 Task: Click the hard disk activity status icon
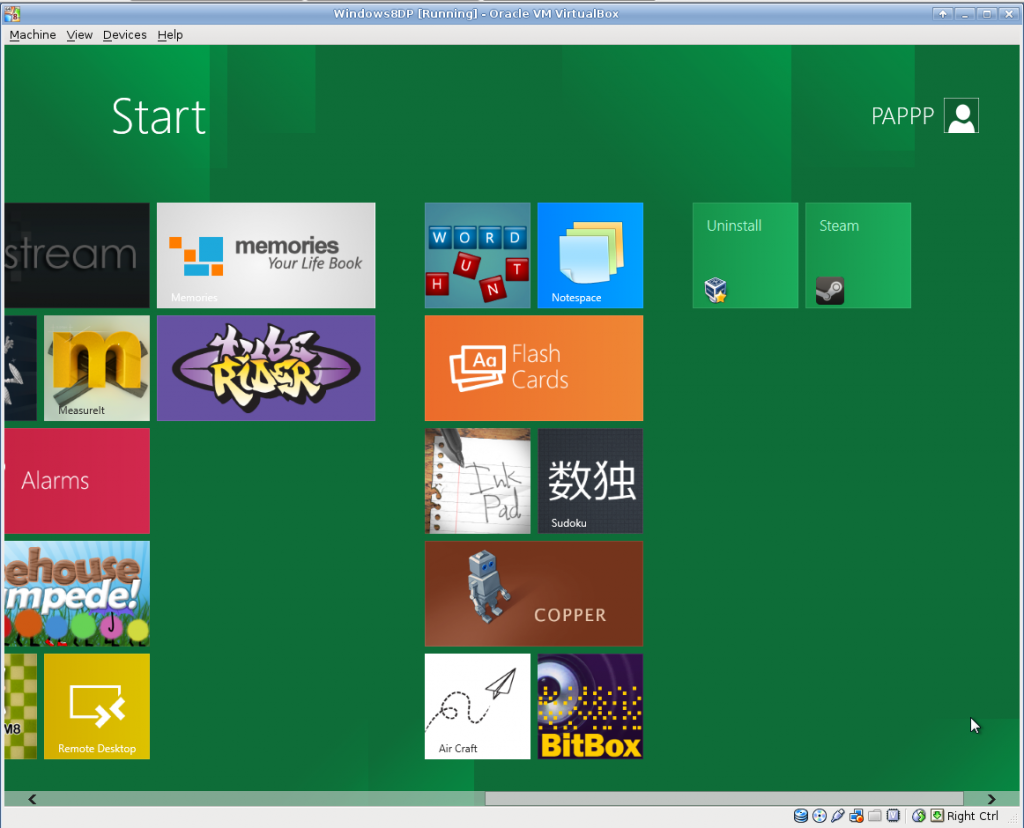pyautogui.click(x=801, y=816)
